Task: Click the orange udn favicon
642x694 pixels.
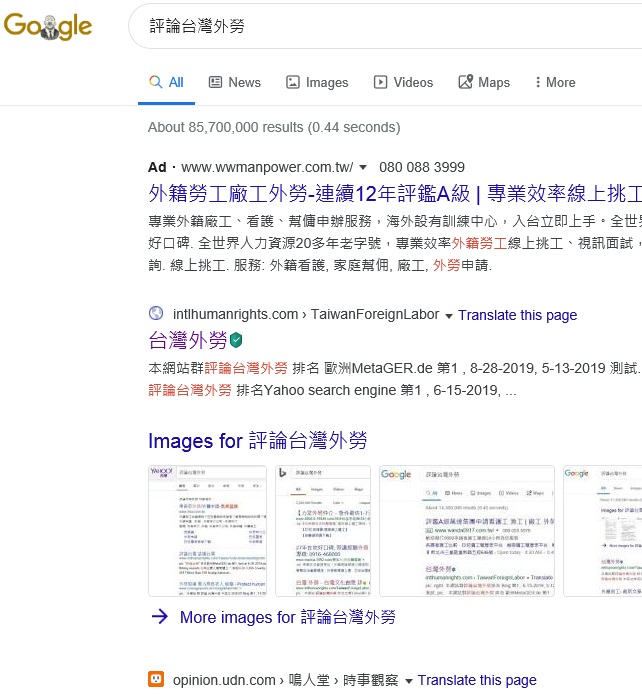Action: point(156,679)
